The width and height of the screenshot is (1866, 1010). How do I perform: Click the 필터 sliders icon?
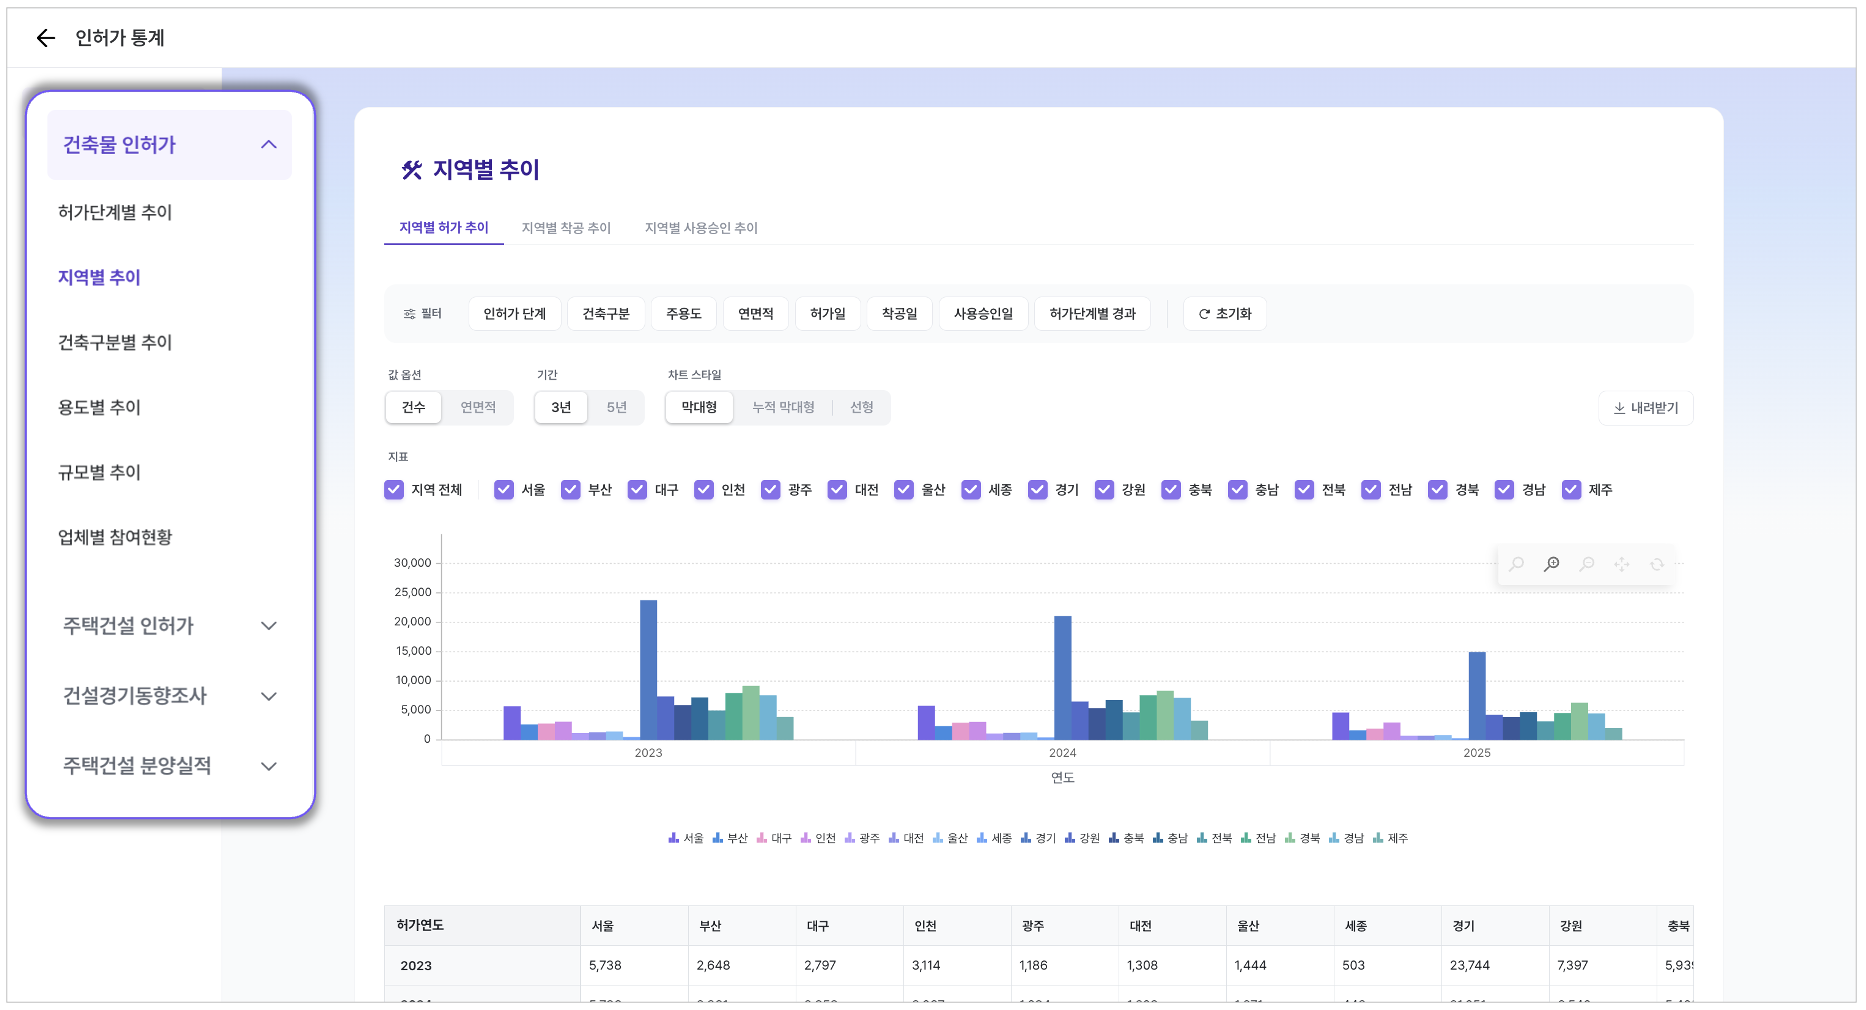click(409, 314)
